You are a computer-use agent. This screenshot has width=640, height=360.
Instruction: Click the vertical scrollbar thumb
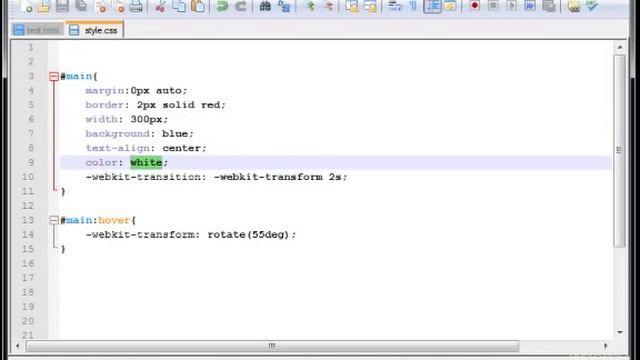(x=620, y=151)
